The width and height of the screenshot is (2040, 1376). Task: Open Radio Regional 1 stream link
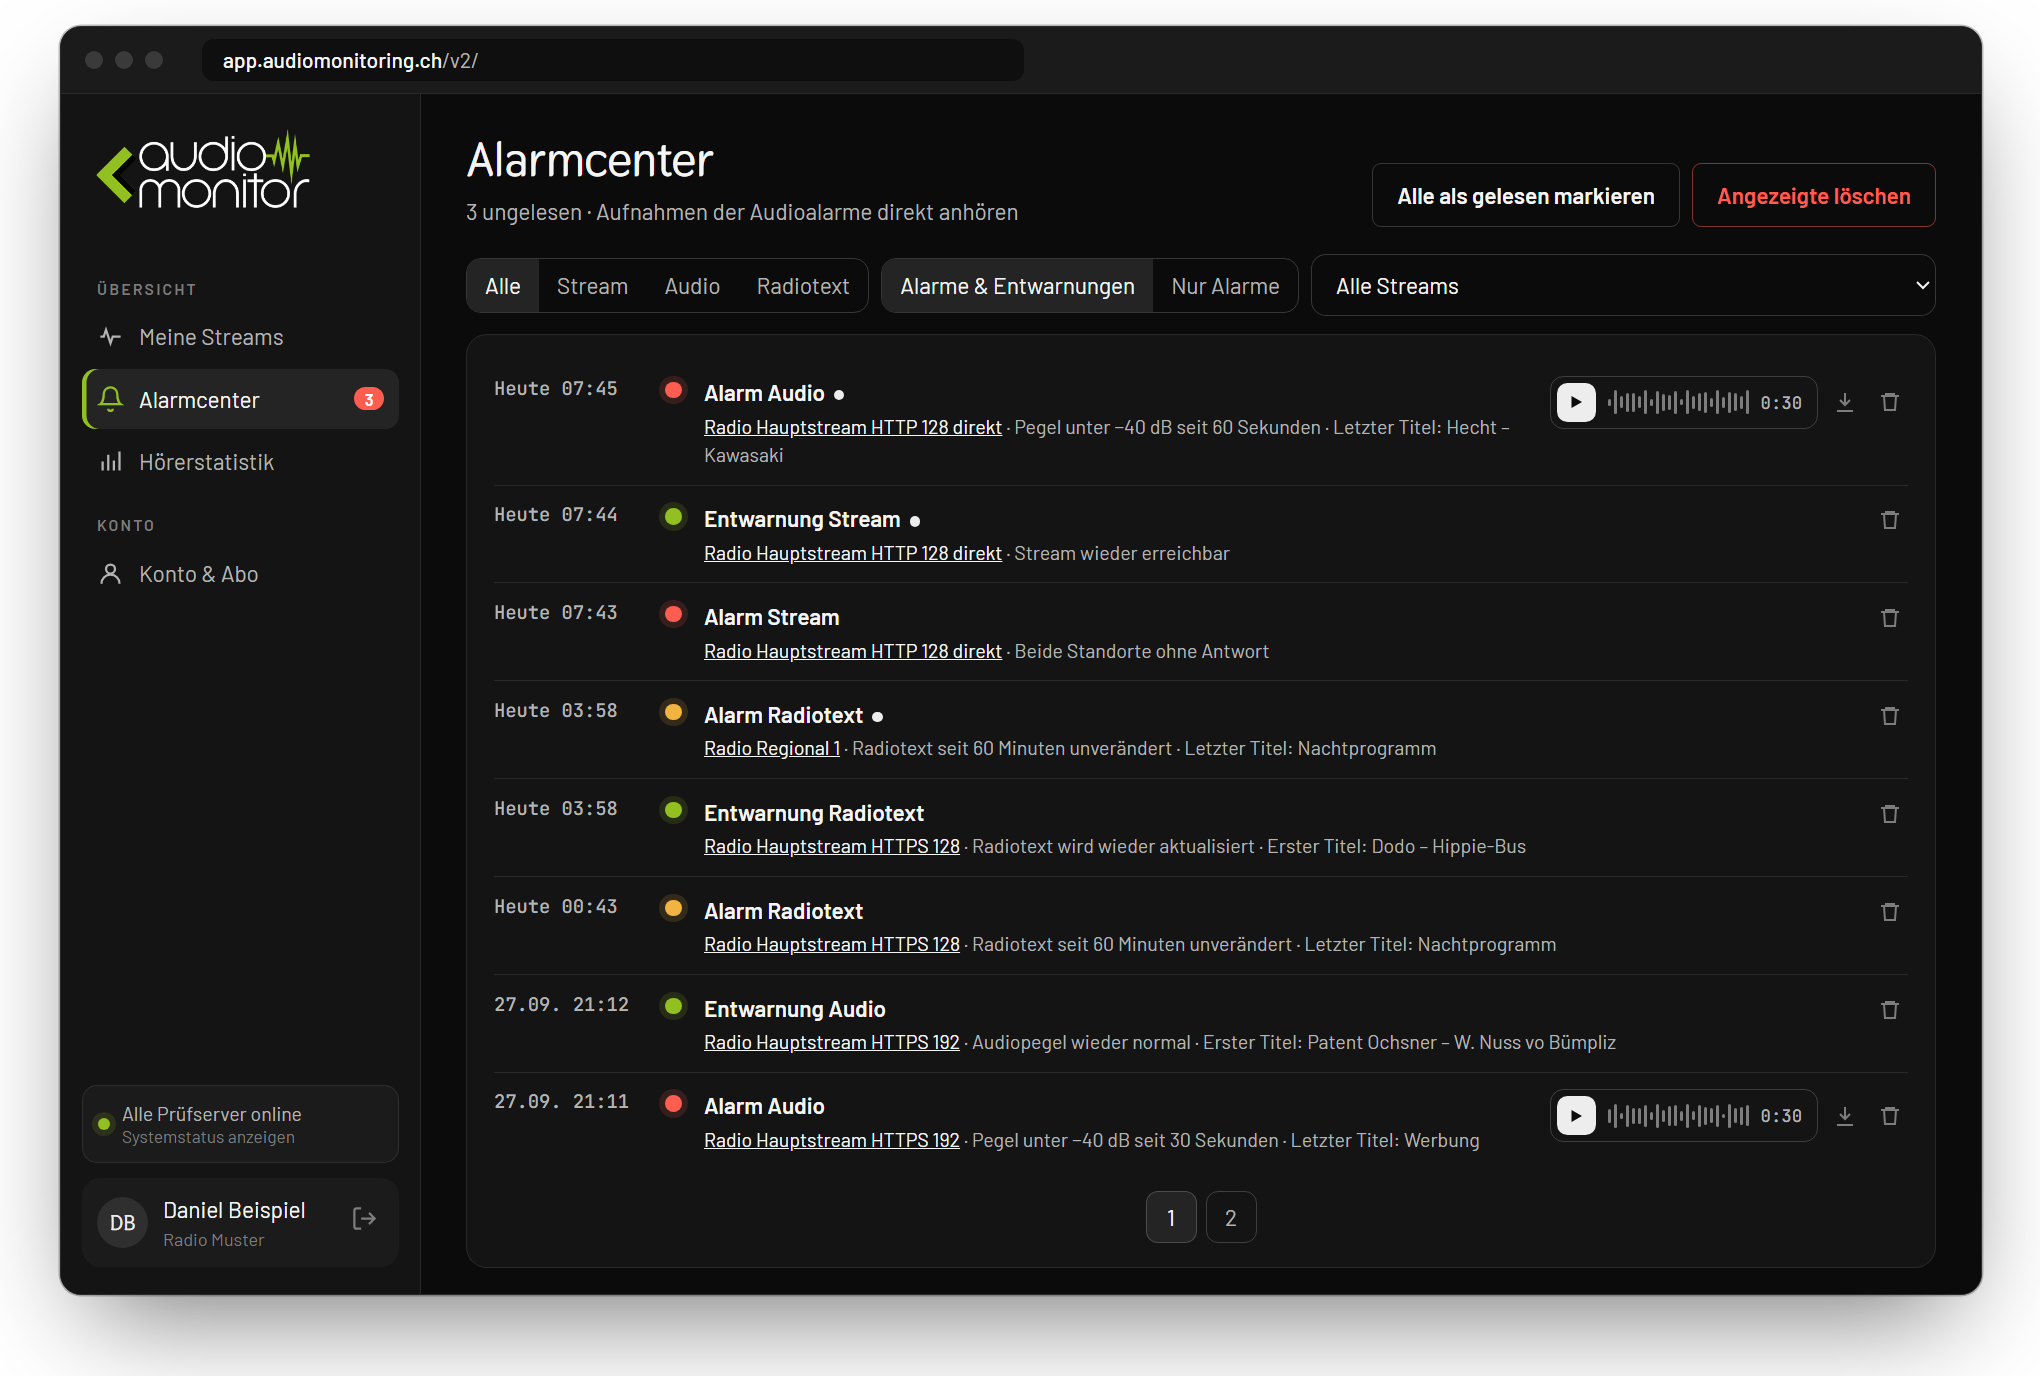tap(772, 749)
